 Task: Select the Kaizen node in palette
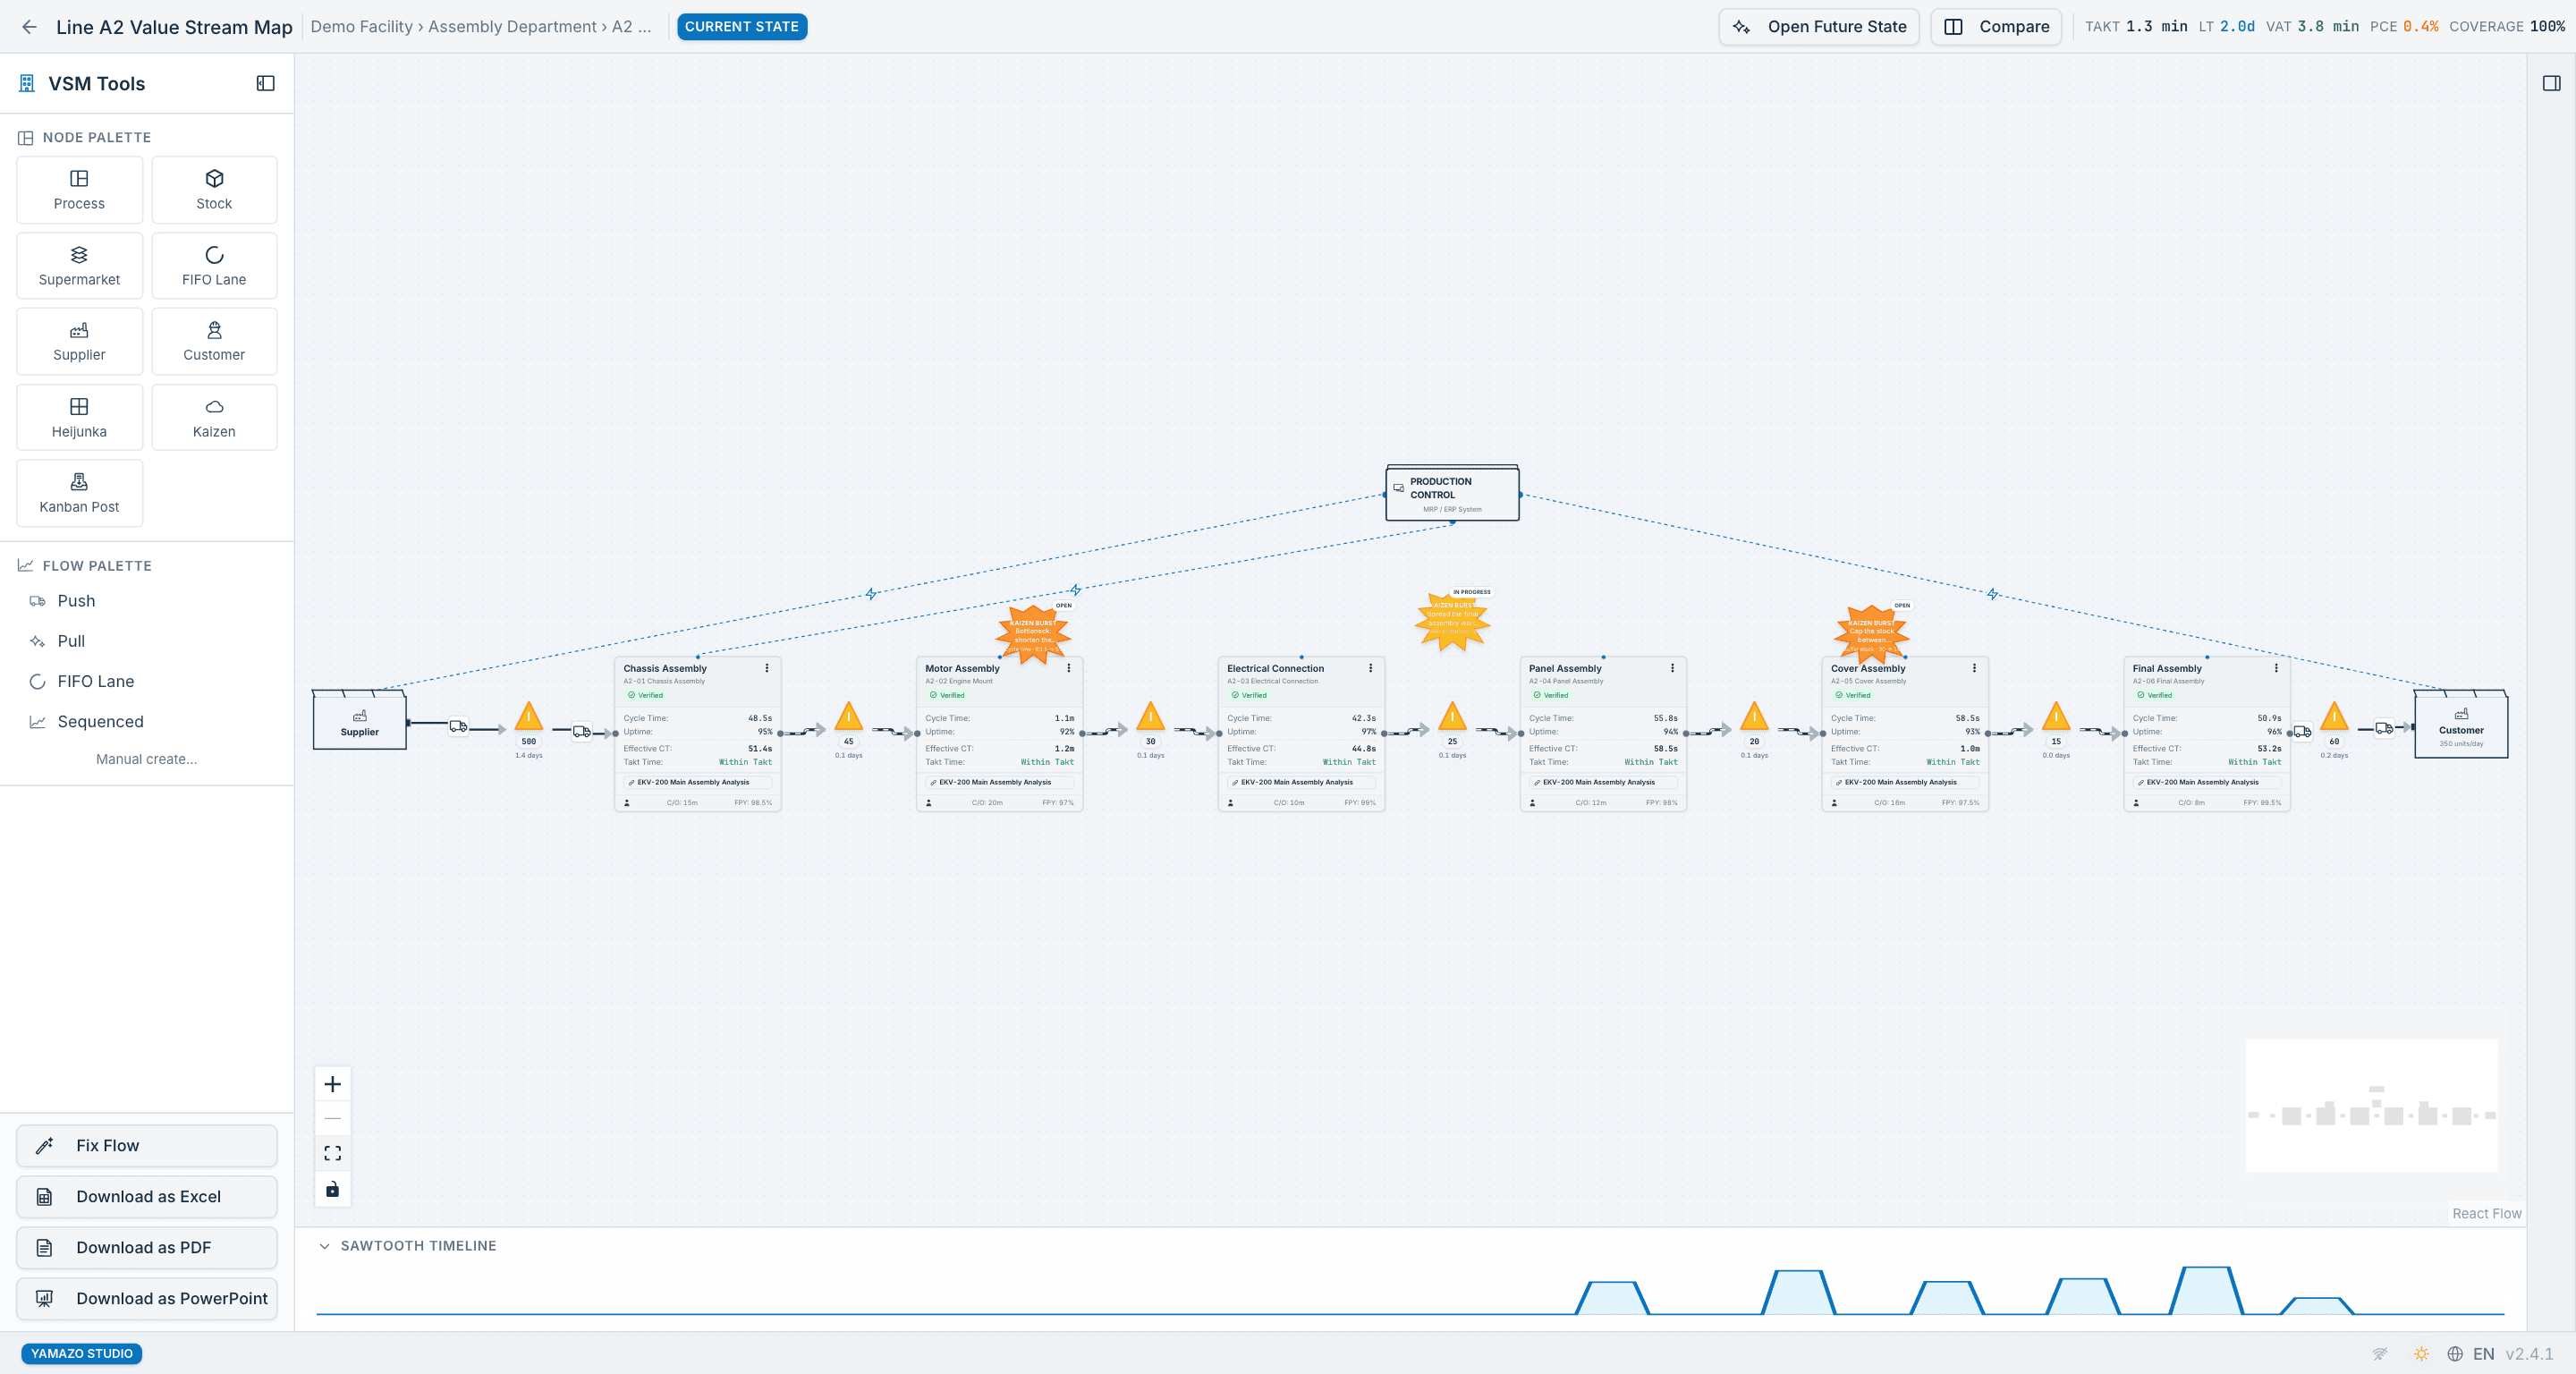(x=214, y=418)
